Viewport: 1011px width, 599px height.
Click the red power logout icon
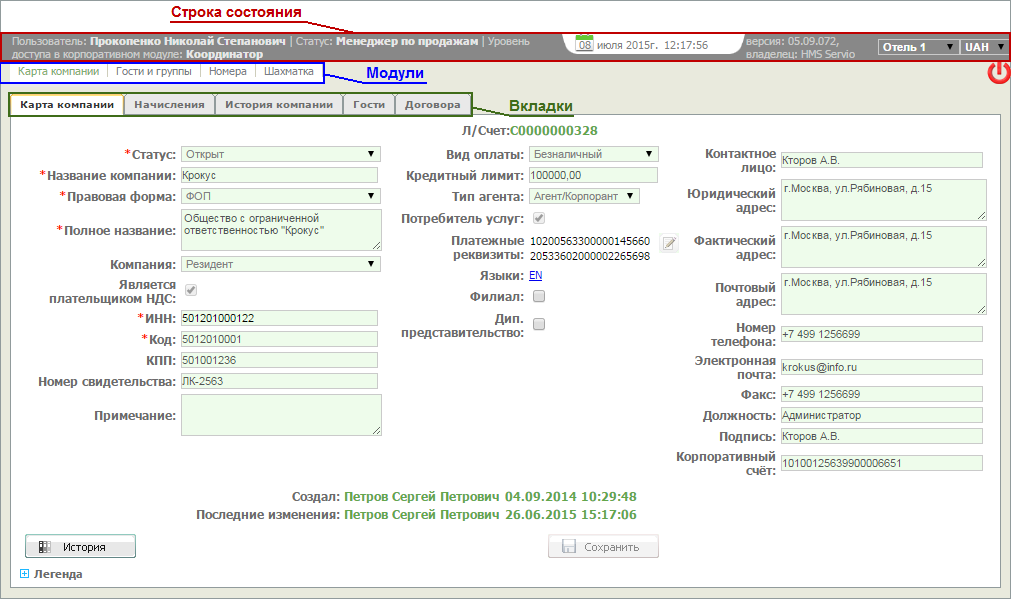point(998,73)
